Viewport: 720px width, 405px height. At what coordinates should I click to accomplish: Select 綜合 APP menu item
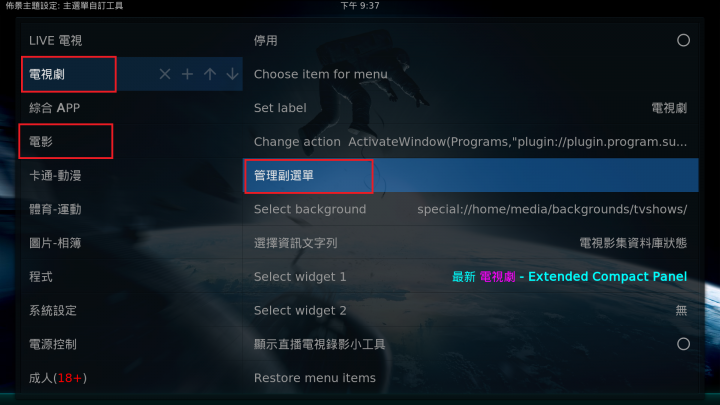132,108
